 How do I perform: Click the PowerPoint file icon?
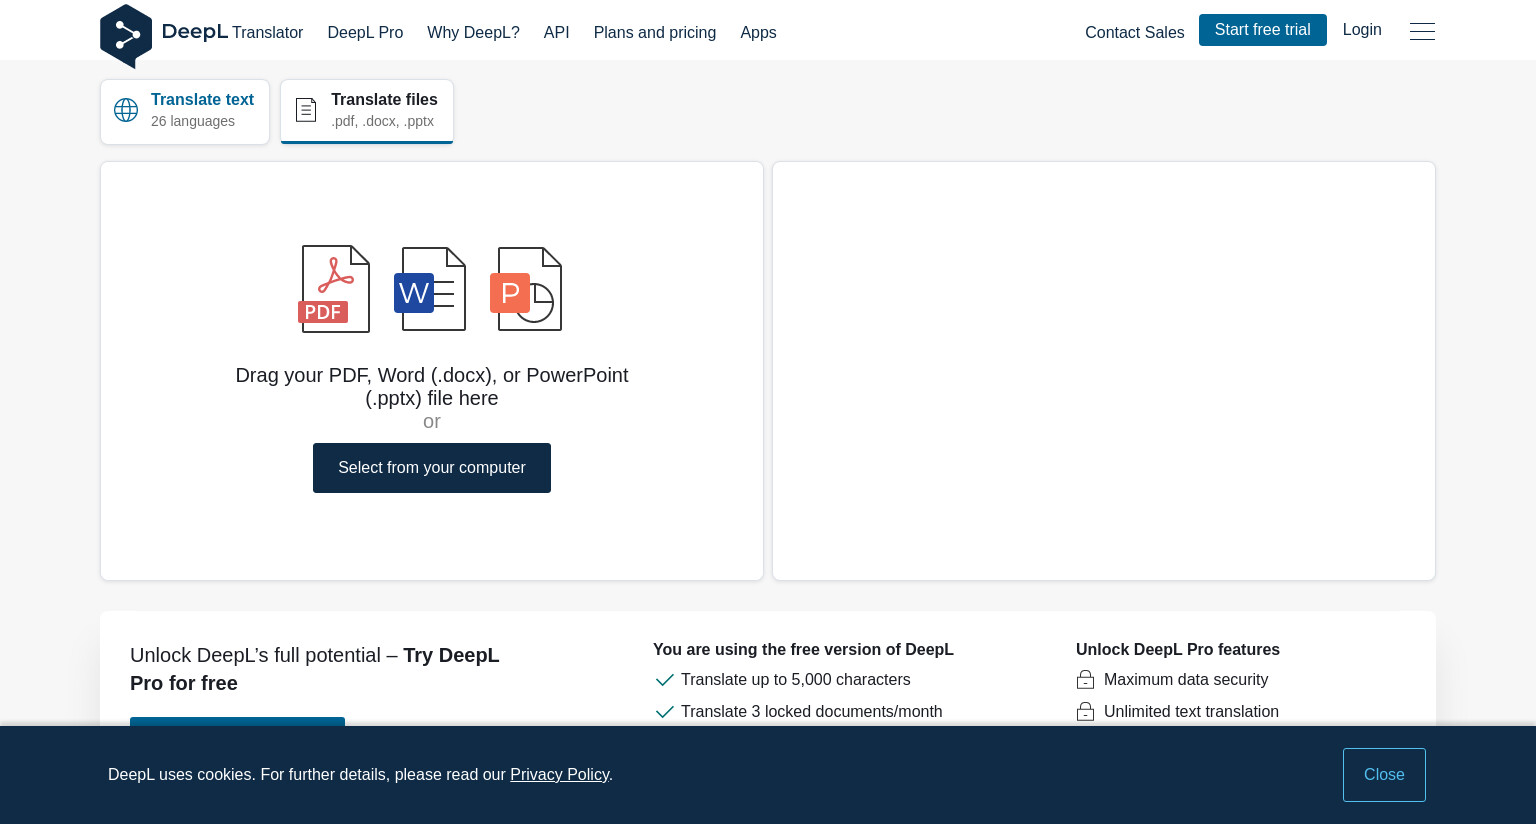[526, 289]
